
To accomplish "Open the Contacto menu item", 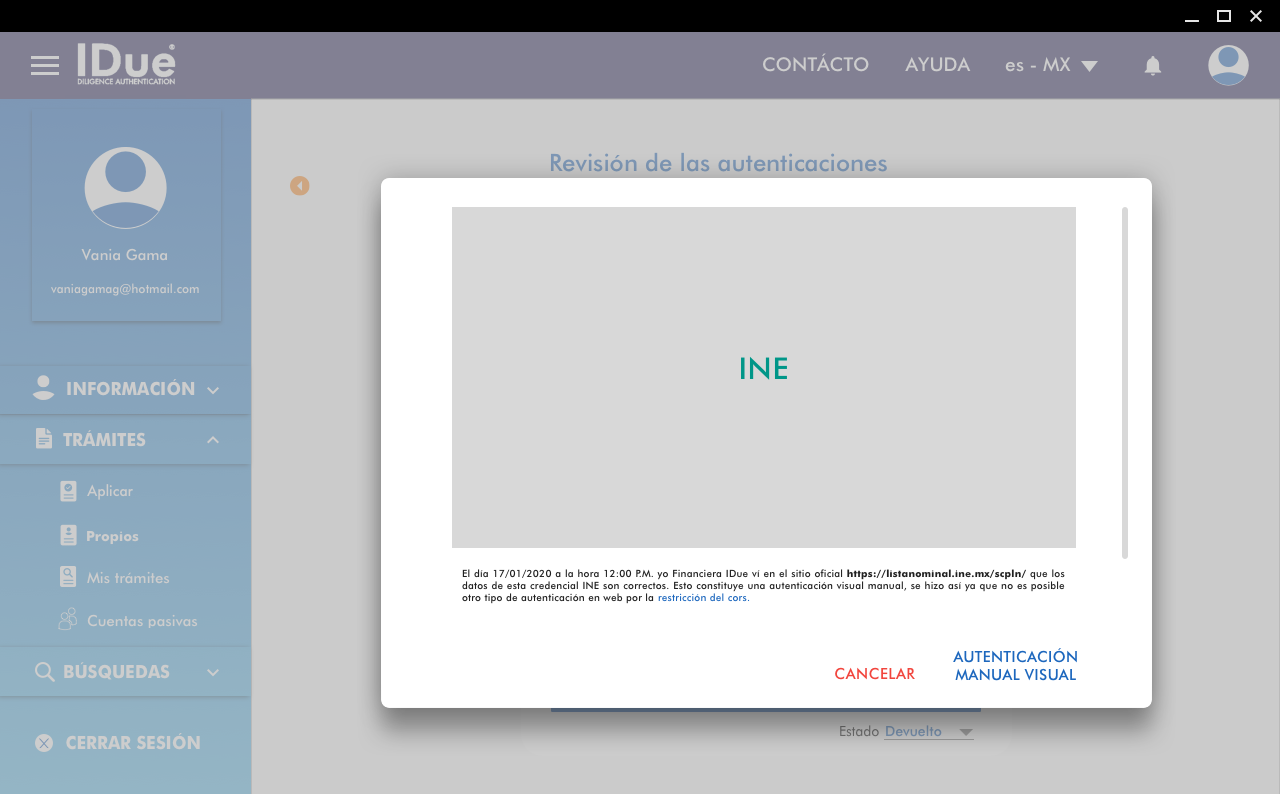I will pos(815,65).
